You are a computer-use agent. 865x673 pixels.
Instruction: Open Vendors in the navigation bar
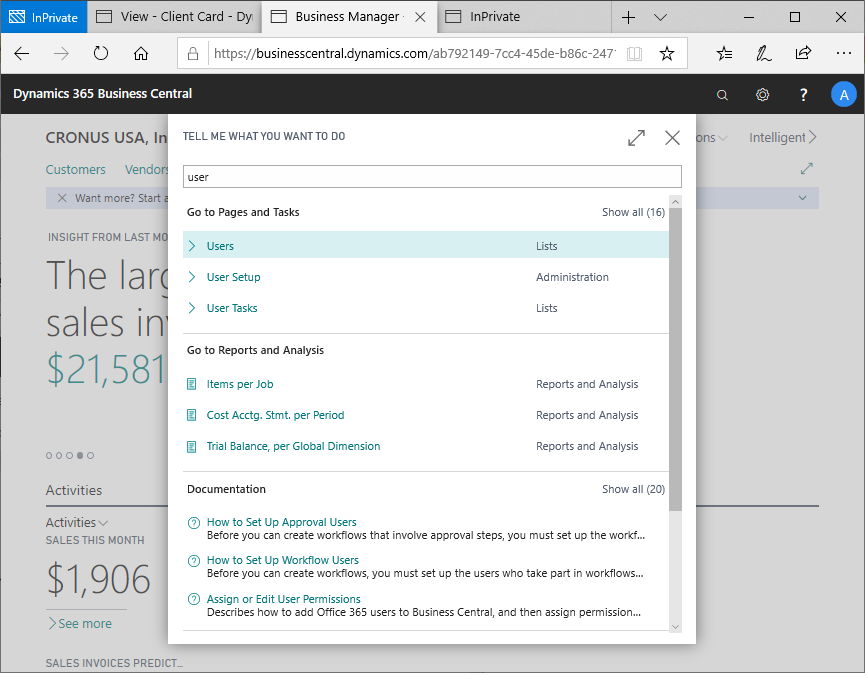pos(147,169)
